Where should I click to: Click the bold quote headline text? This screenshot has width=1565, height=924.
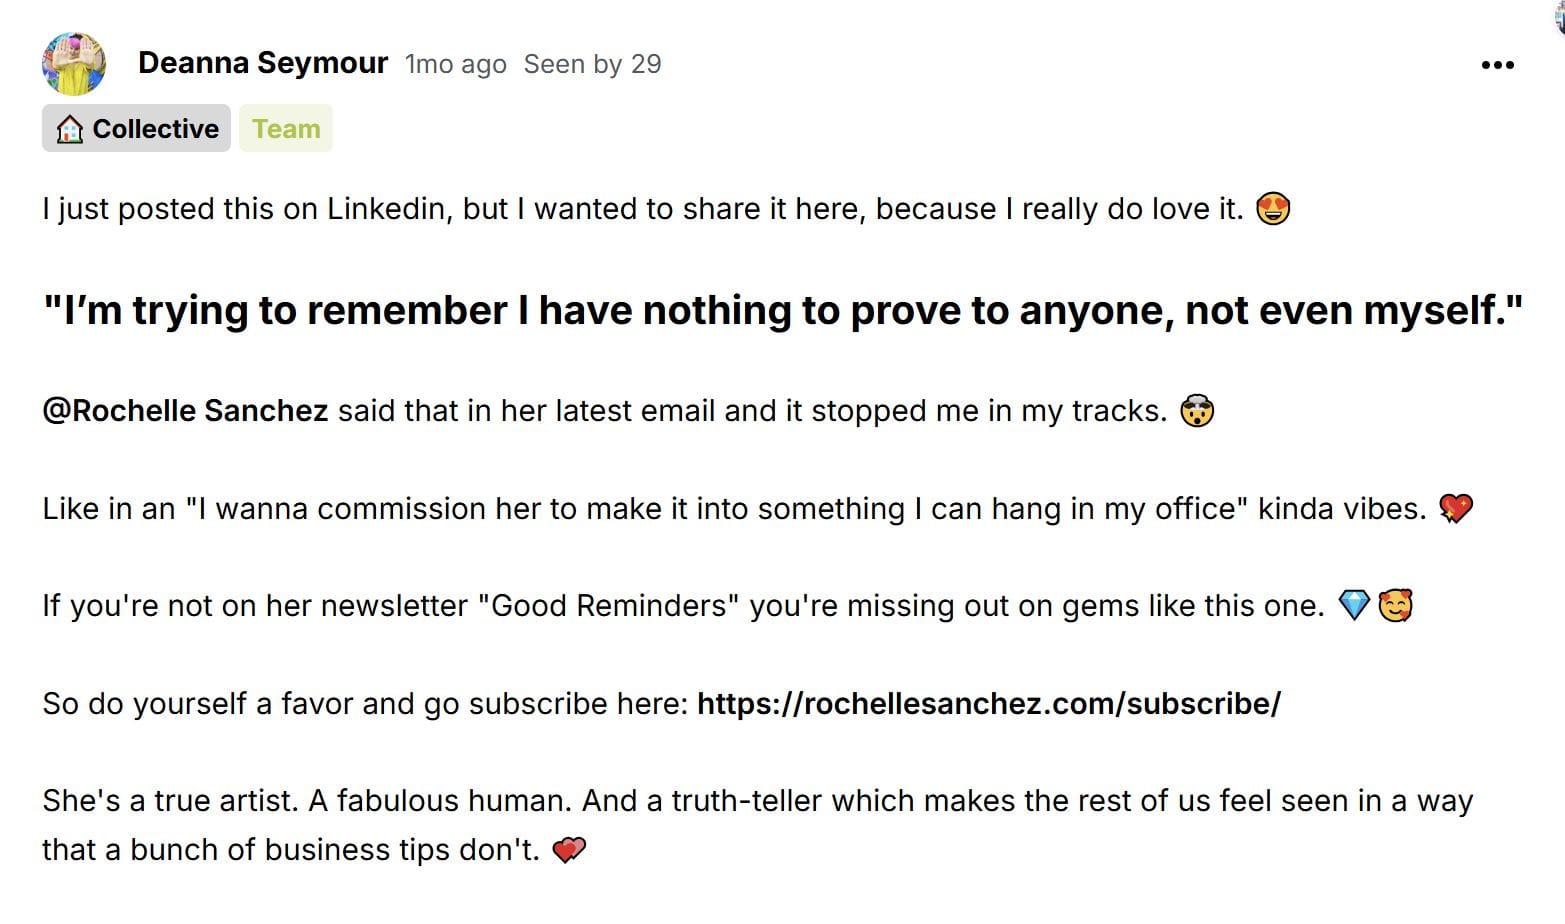click(780, 310)
